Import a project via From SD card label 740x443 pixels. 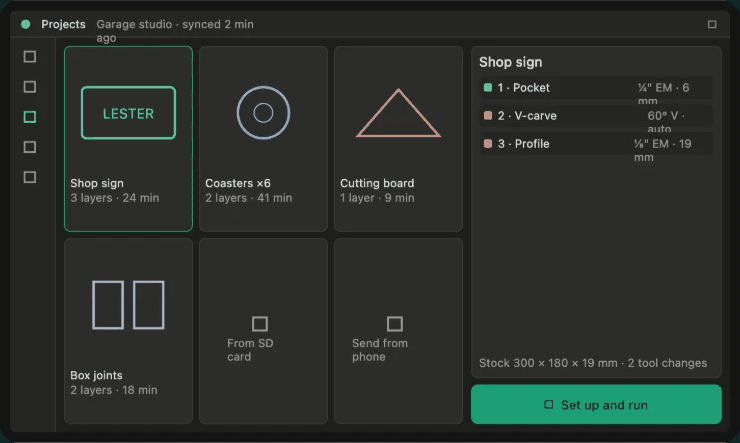click(250, 350)
